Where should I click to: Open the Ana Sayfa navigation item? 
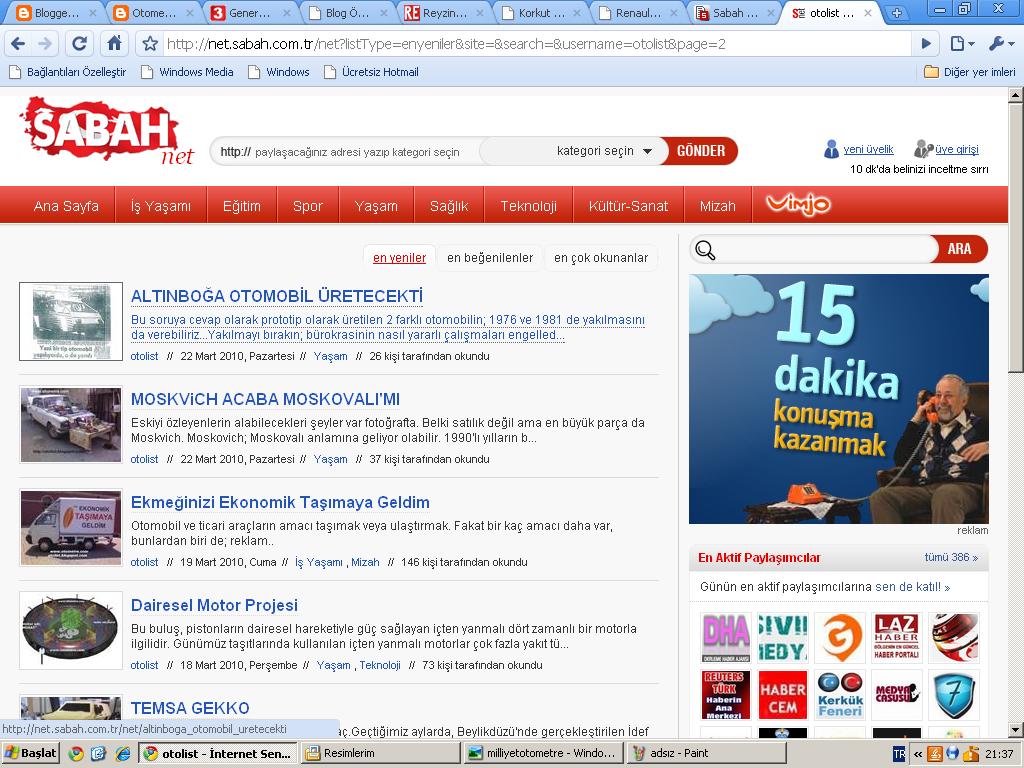pyautogui.click(x=66, y=206)
